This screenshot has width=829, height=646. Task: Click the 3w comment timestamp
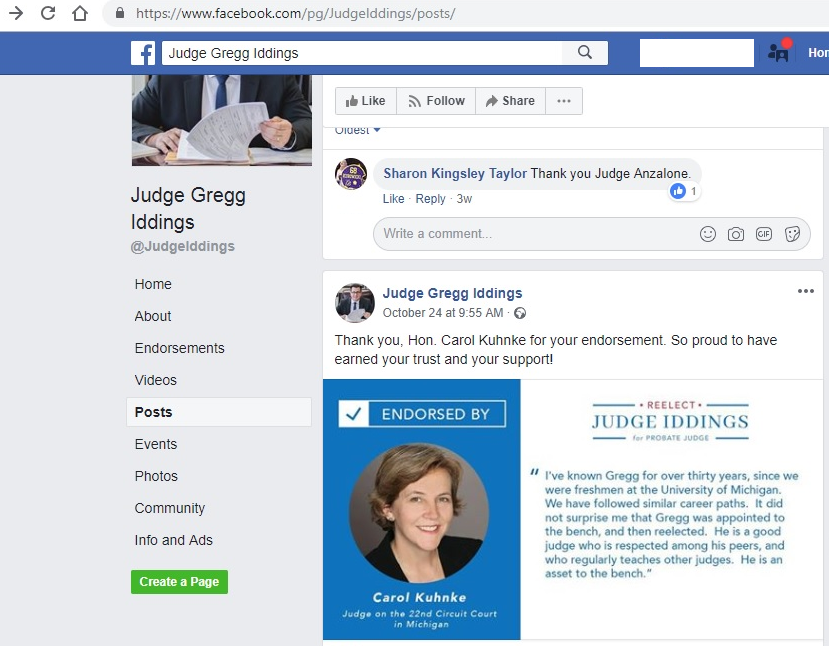464,199
